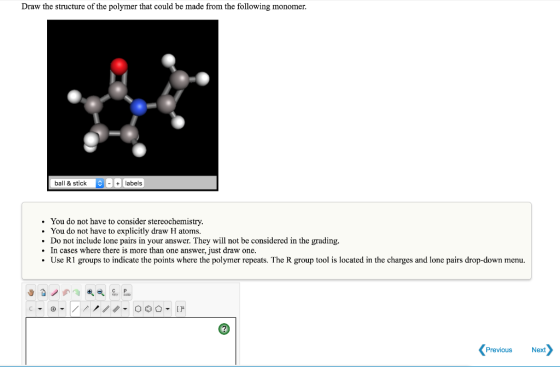Click the green redo arrow icon
Screen dimensions: 560x367
click(x=76, y=292)
